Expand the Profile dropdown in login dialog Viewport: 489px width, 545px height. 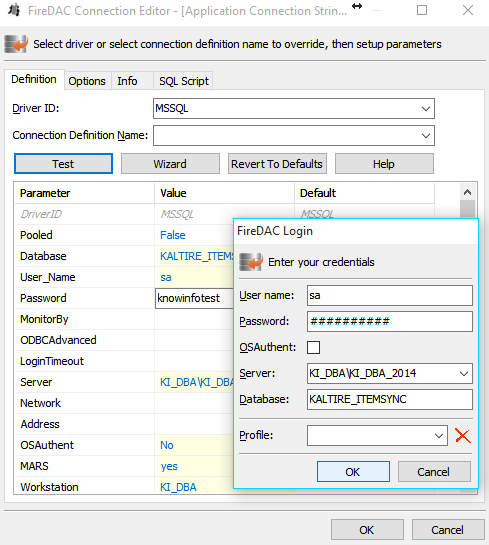[439, 436]
